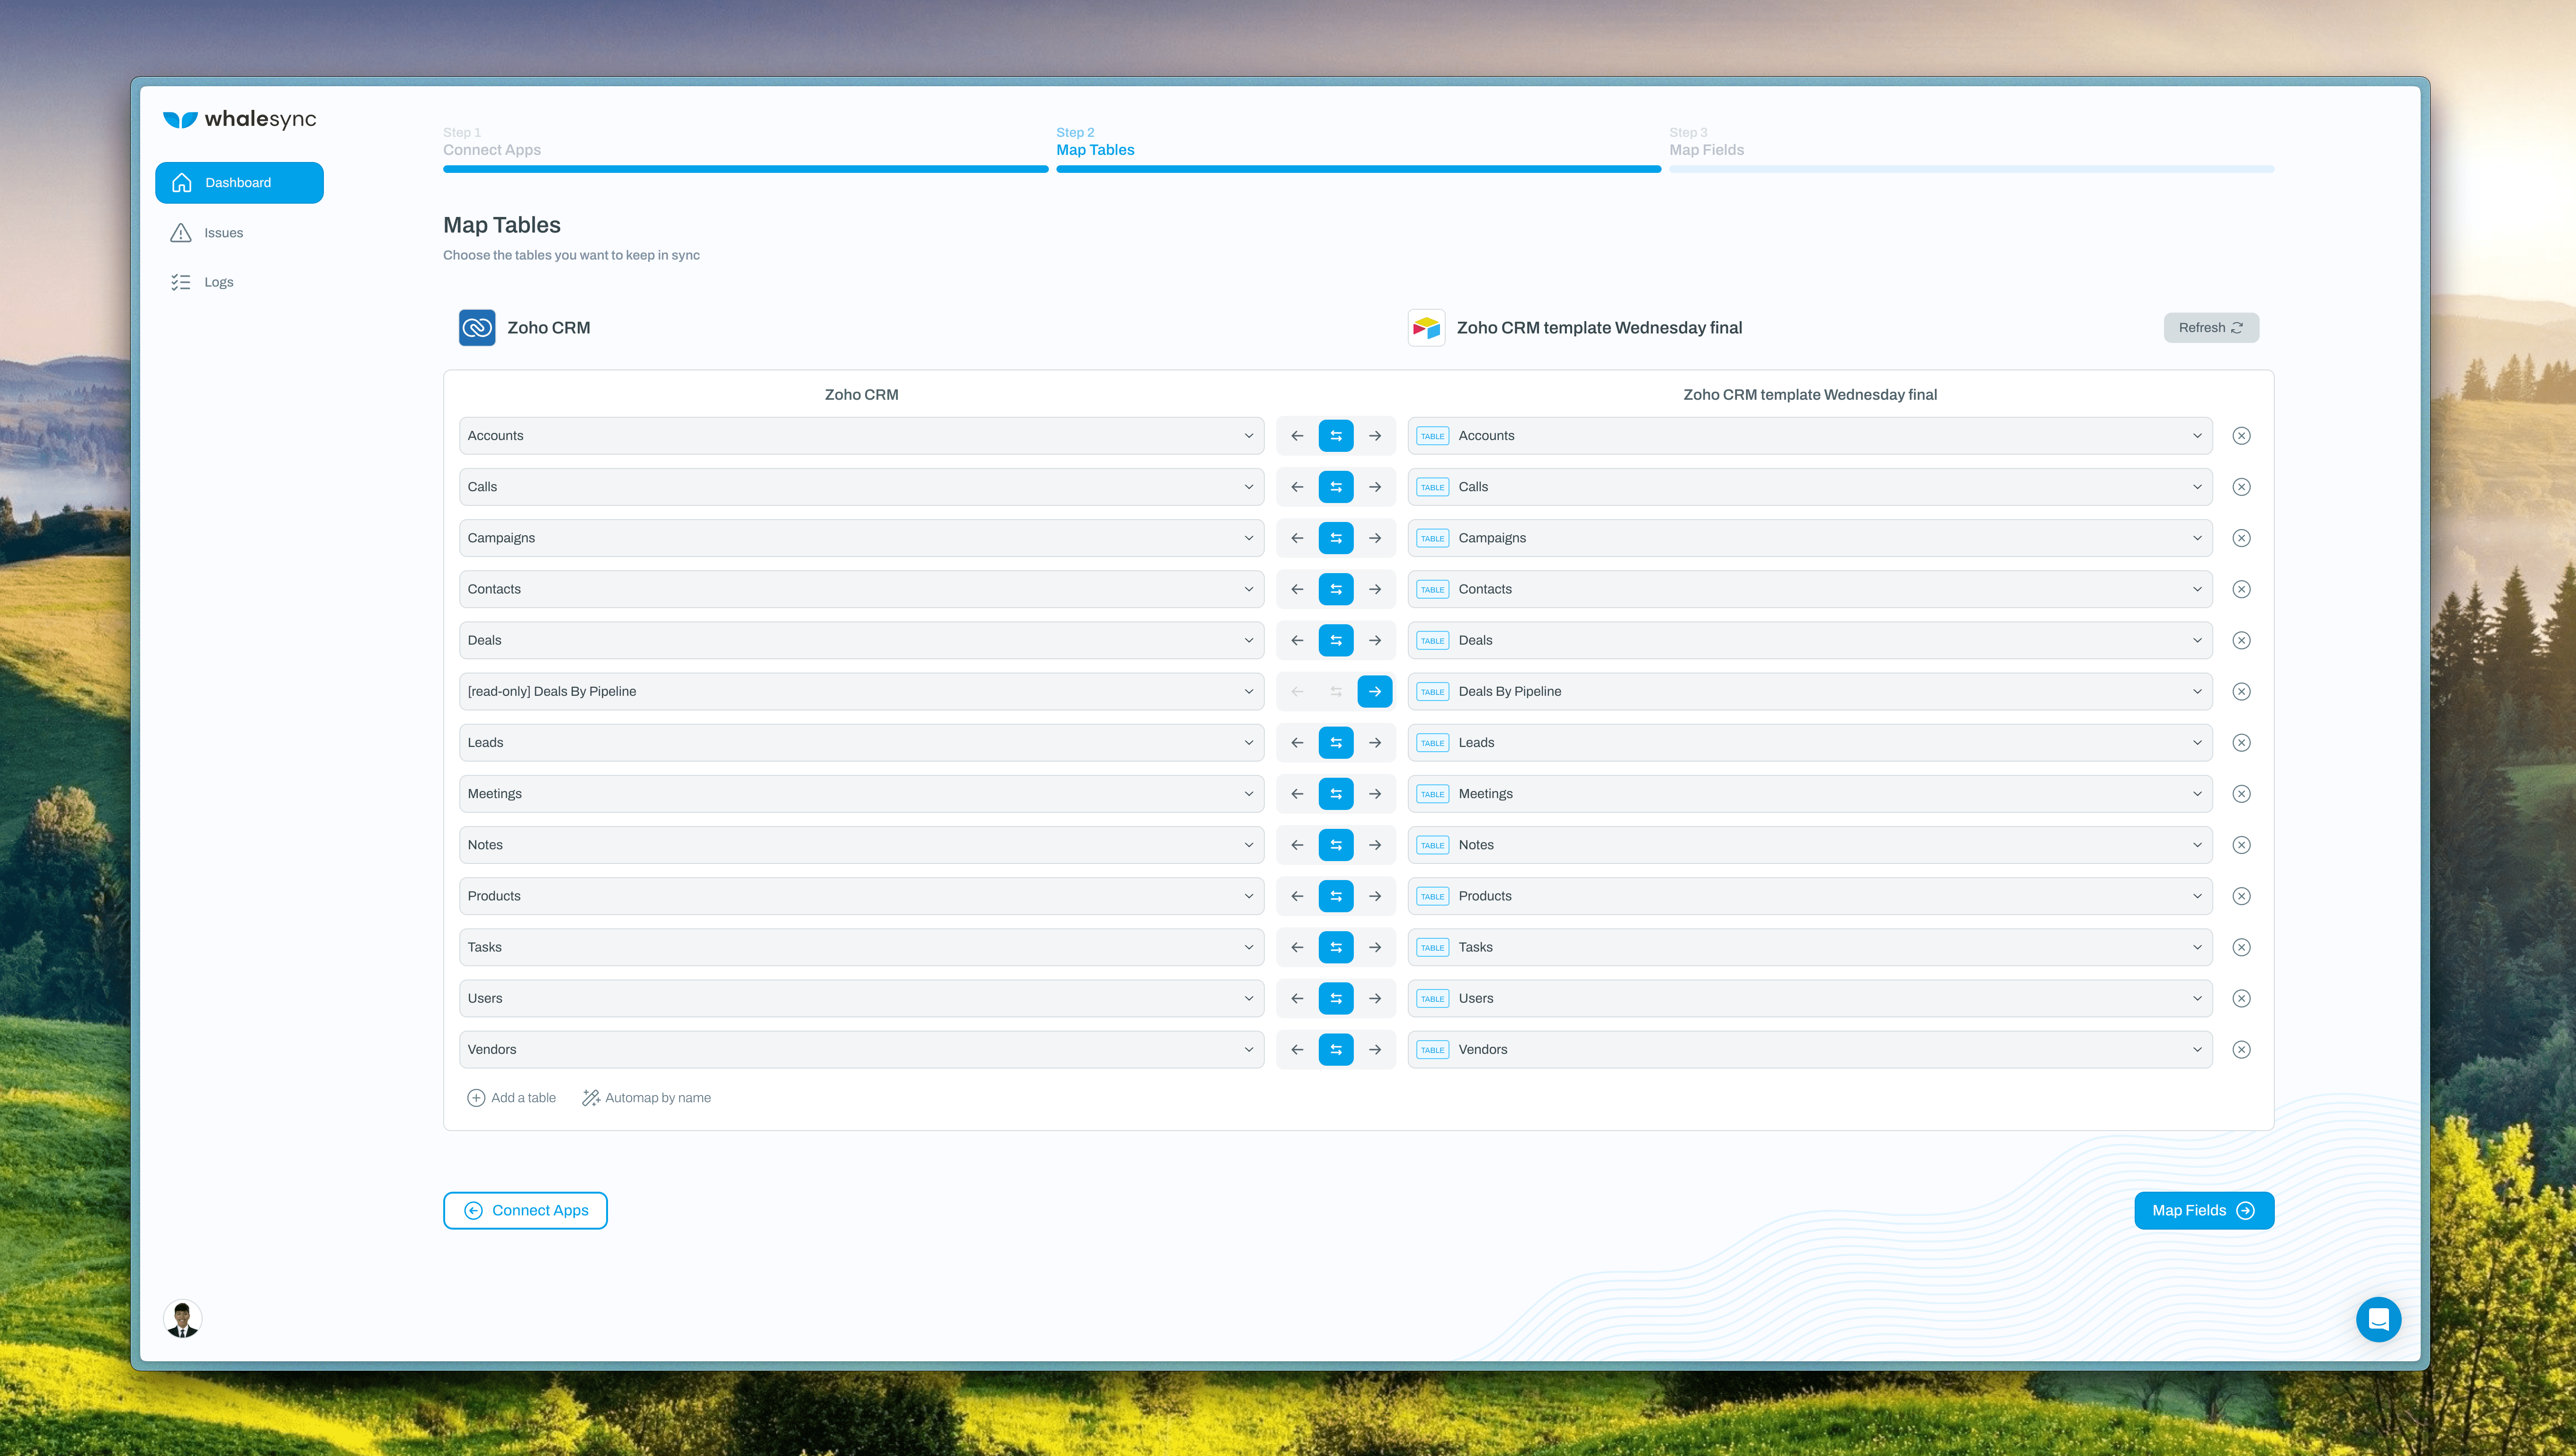This screenshot has width=2576, height=1456.
Task: Select one-way right sync for Deals By Pipeline
Action: (1375, 691)
